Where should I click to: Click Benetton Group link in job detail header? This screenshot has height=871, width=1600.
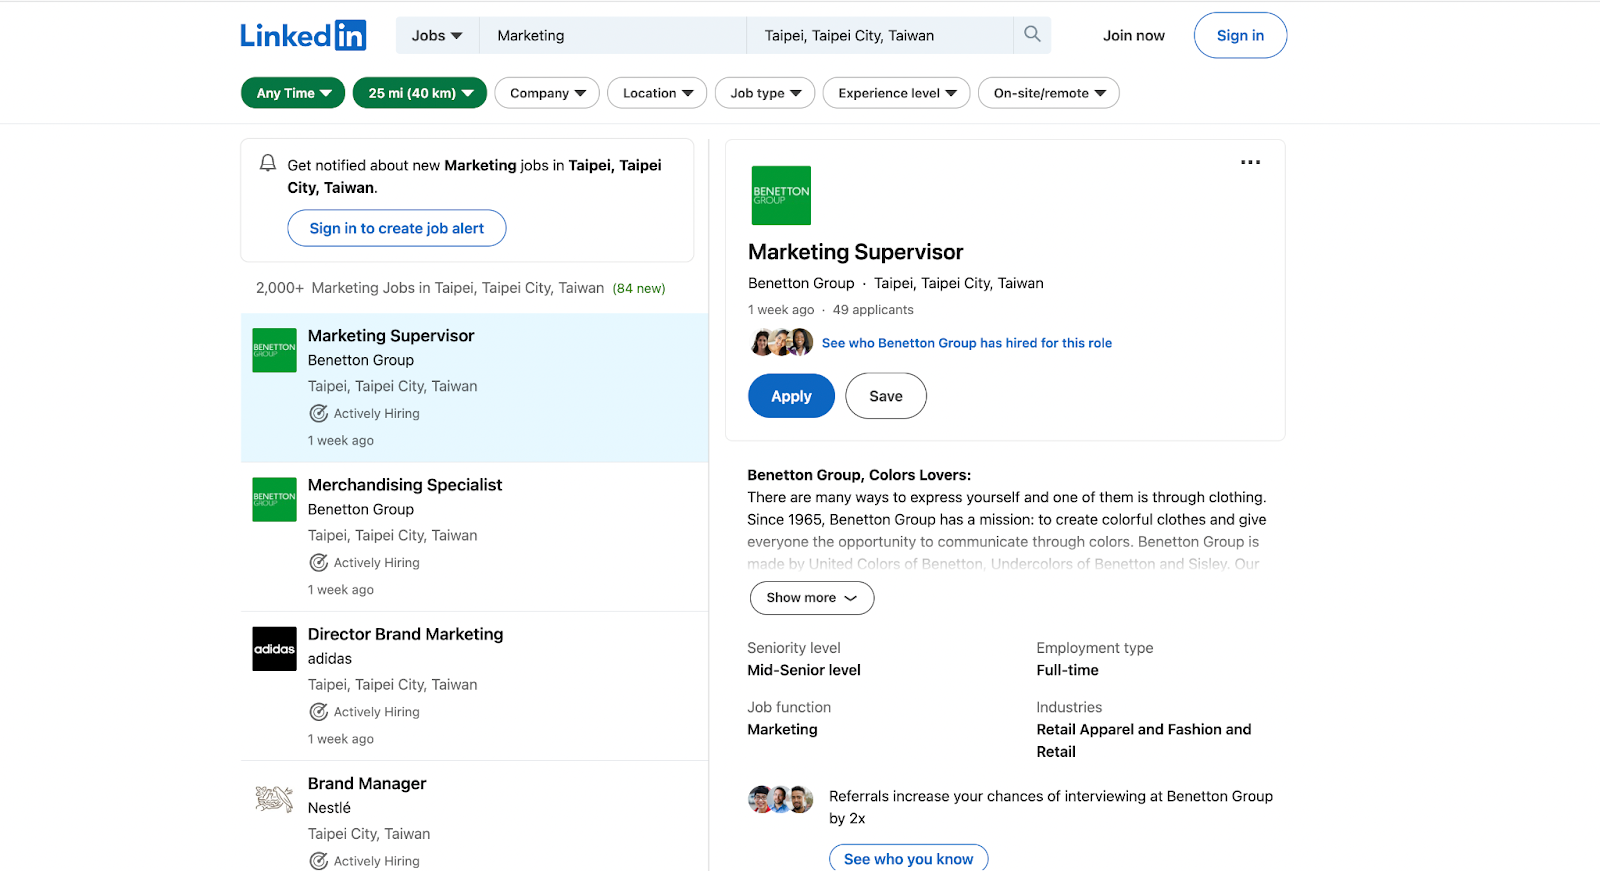pos(801,283)
